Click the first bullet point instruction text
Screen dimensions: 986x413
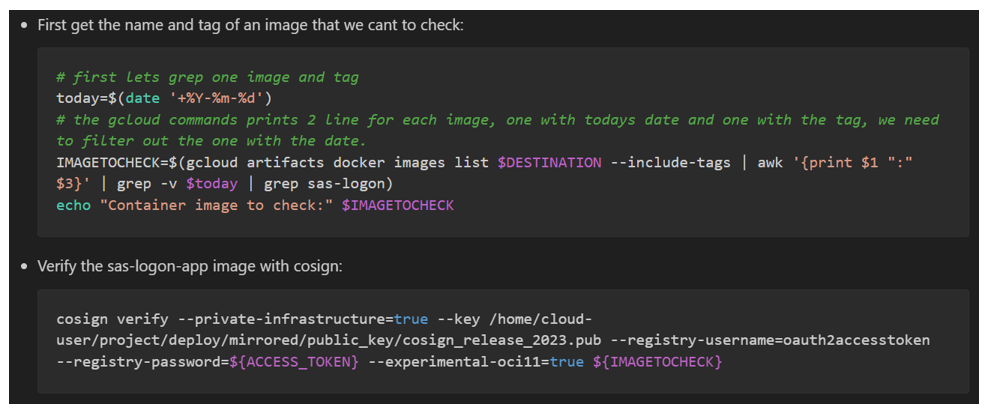[x=250, y=24]
